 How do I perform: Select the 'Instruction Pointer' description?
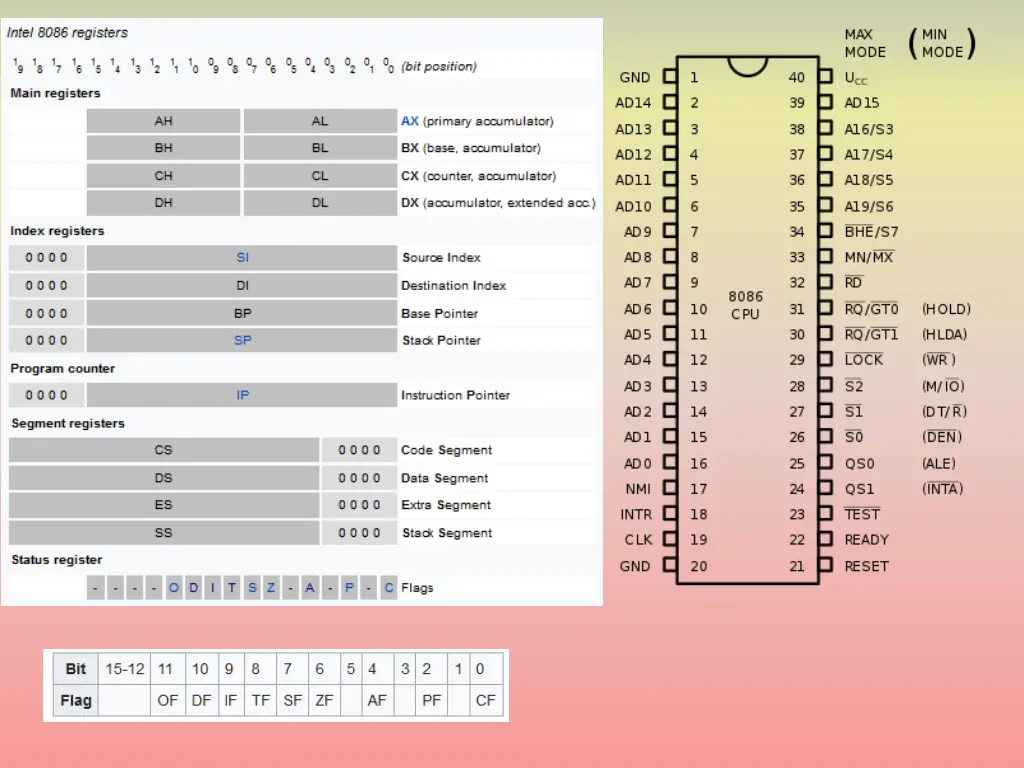(x=456, y=395)
